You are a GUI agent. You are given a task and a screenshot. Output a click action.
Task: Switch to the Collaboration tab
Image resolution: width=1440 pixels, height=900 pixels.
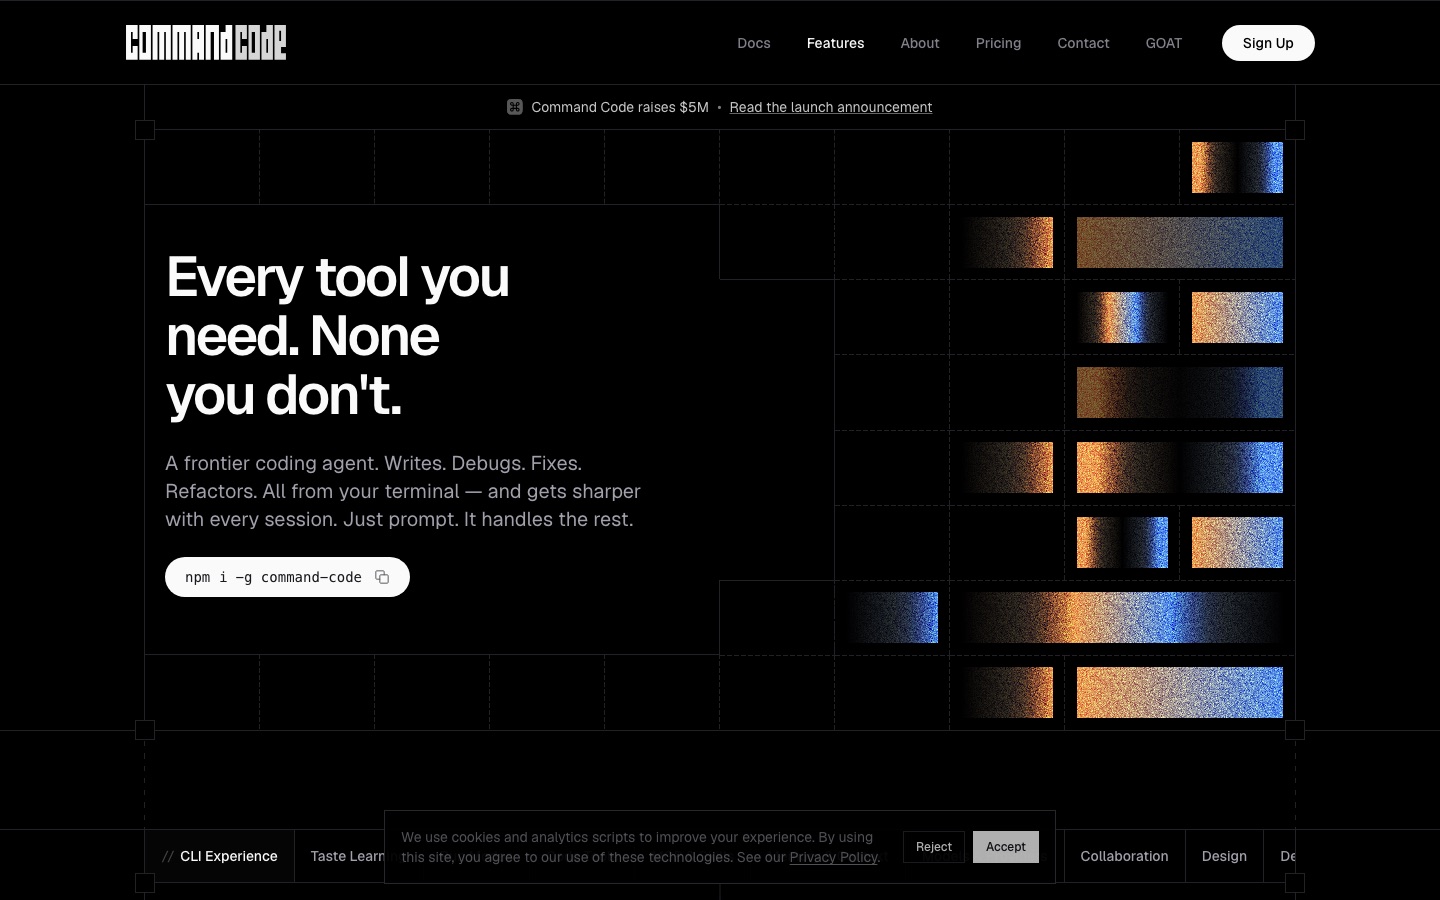[1125, 856]
